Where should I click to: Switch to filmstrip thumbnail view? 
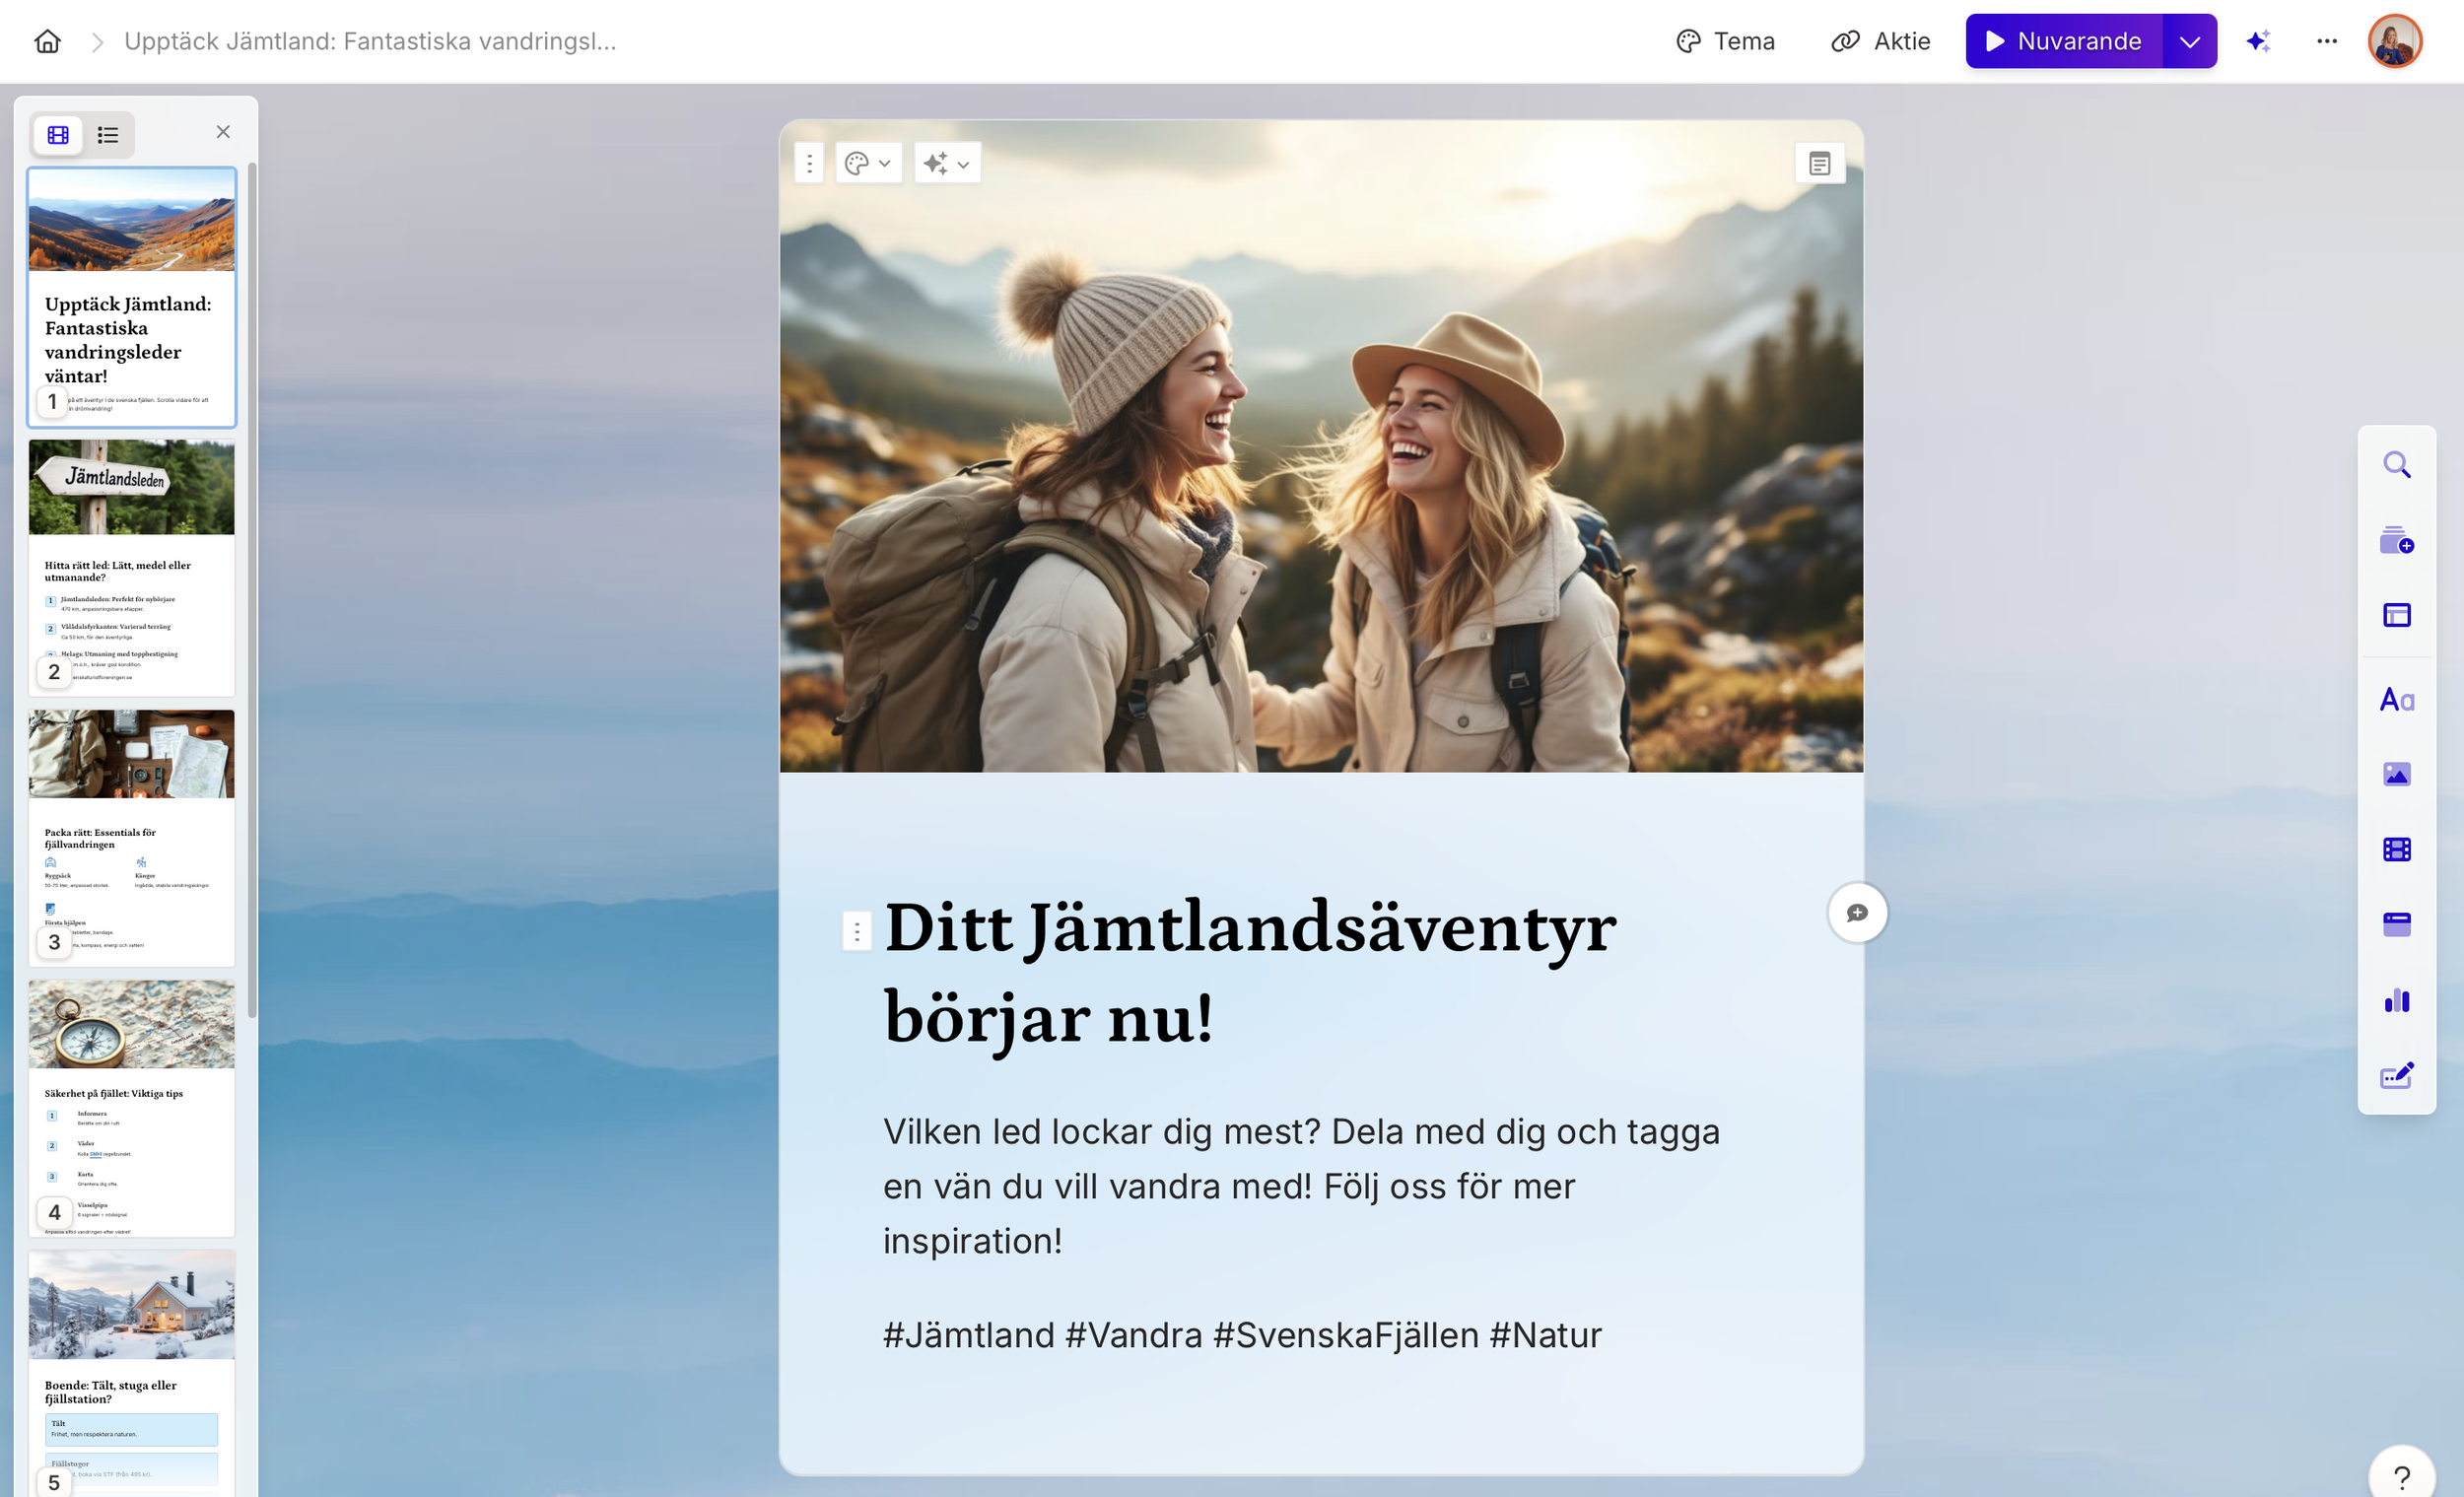tap(58, 134)
